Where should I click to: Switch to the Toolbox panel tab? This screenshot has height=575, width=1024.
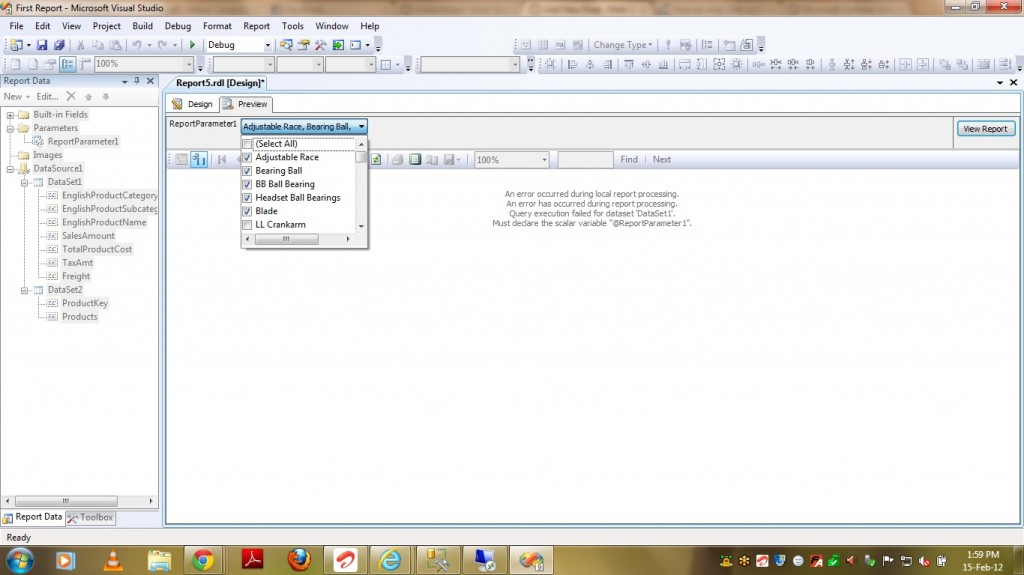[x=91, y=518]
